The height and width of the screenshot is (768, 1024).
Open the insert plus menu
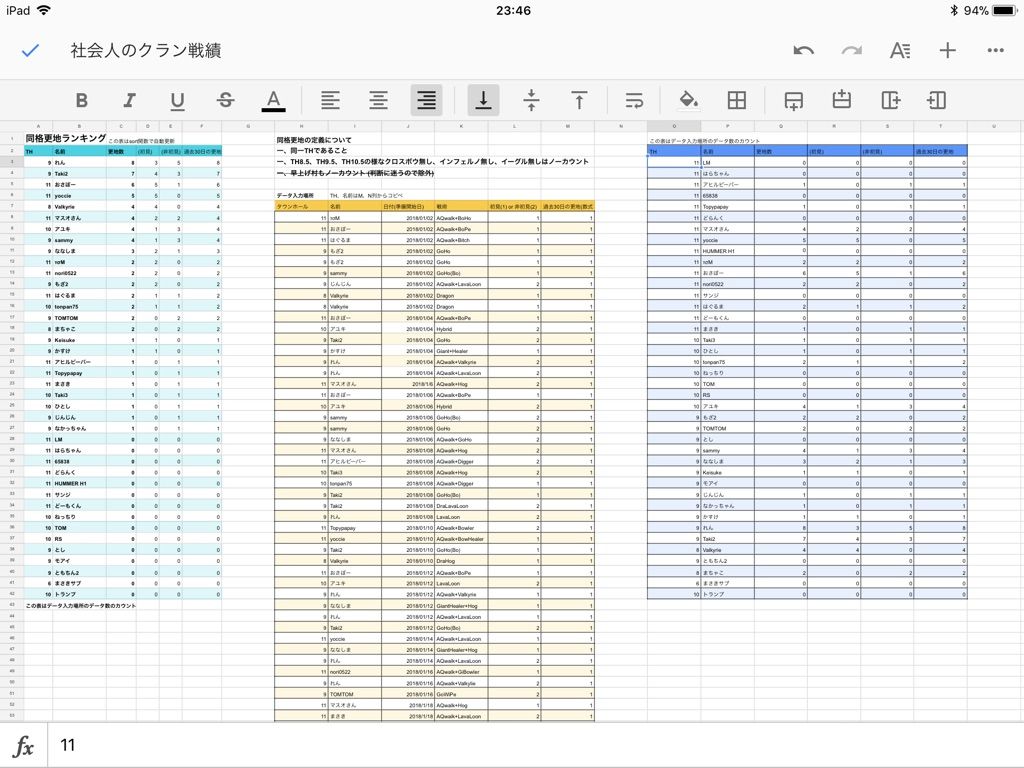[x=948, y=50]
